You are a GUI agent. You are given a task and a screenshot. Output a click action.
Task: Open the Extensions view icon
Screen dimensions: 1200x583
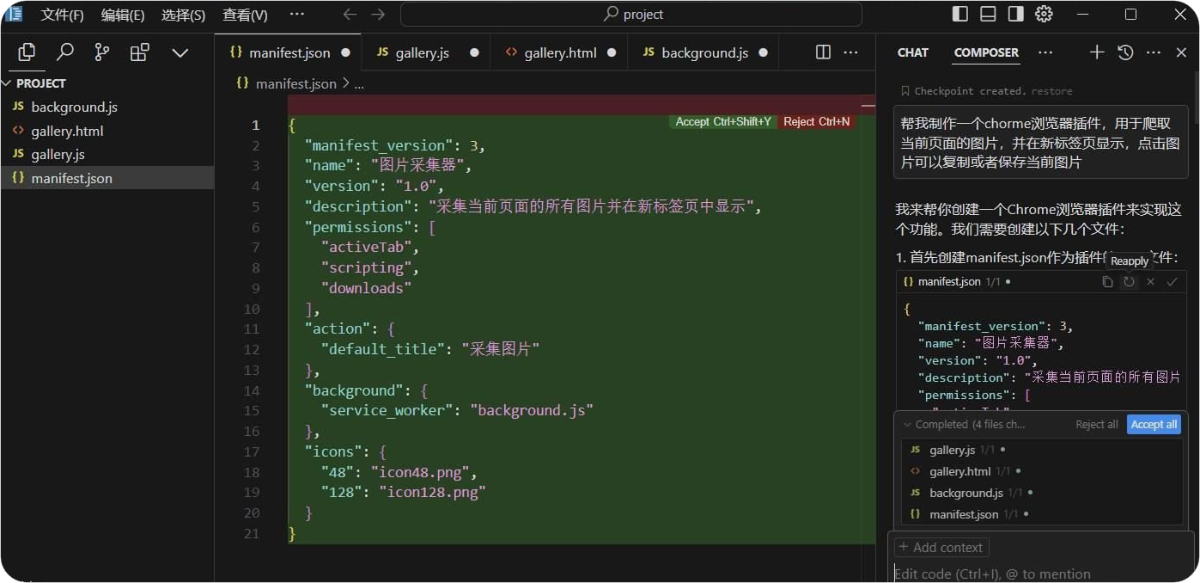[140, 52]
